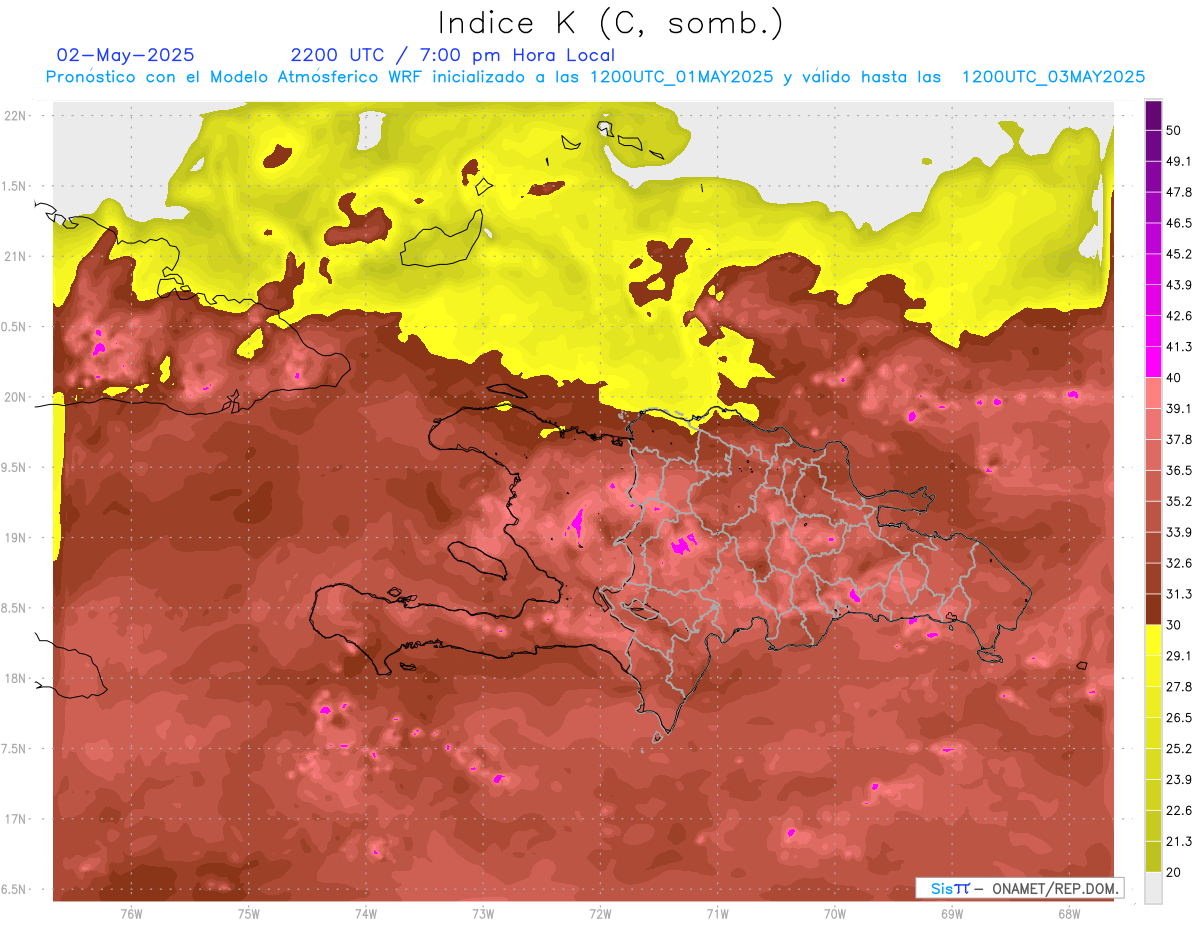This screenshot has height=927, width=1200.
Task: Click the "2200 UTC / 7:00 pm Hora Local" label
Action: 453,55
